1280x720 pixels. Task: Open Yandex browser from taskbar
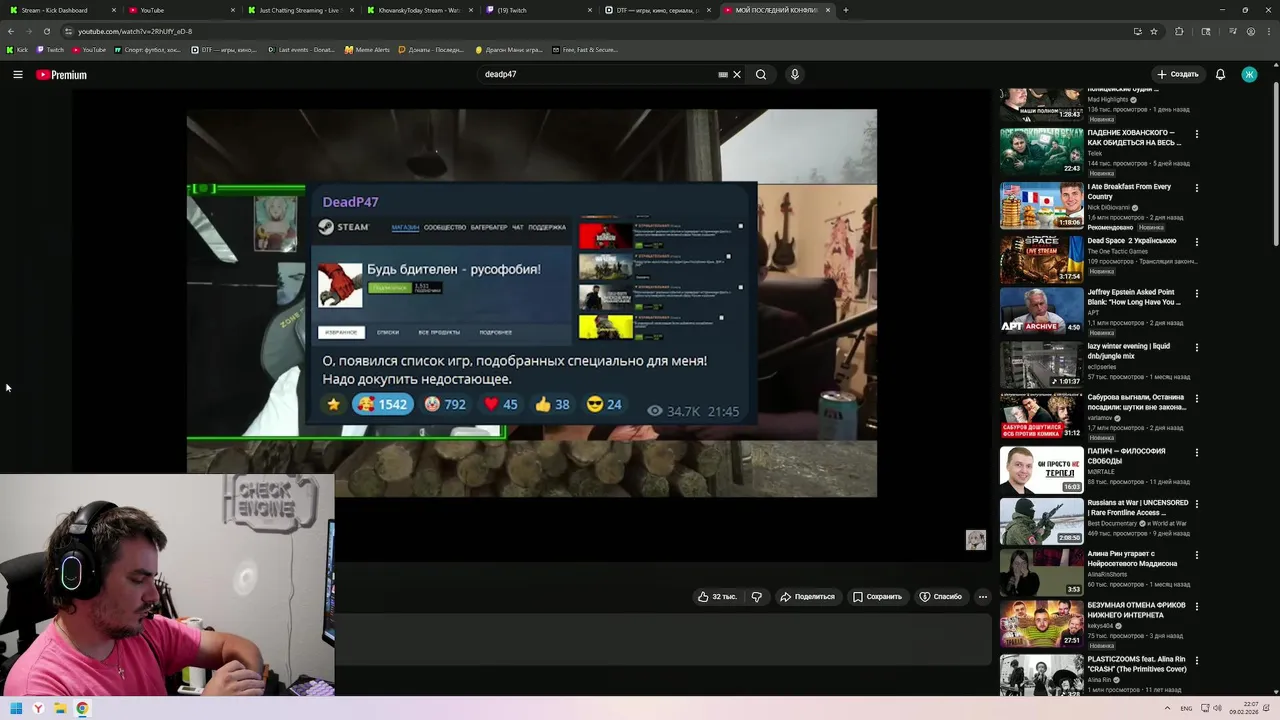point(38,709)
